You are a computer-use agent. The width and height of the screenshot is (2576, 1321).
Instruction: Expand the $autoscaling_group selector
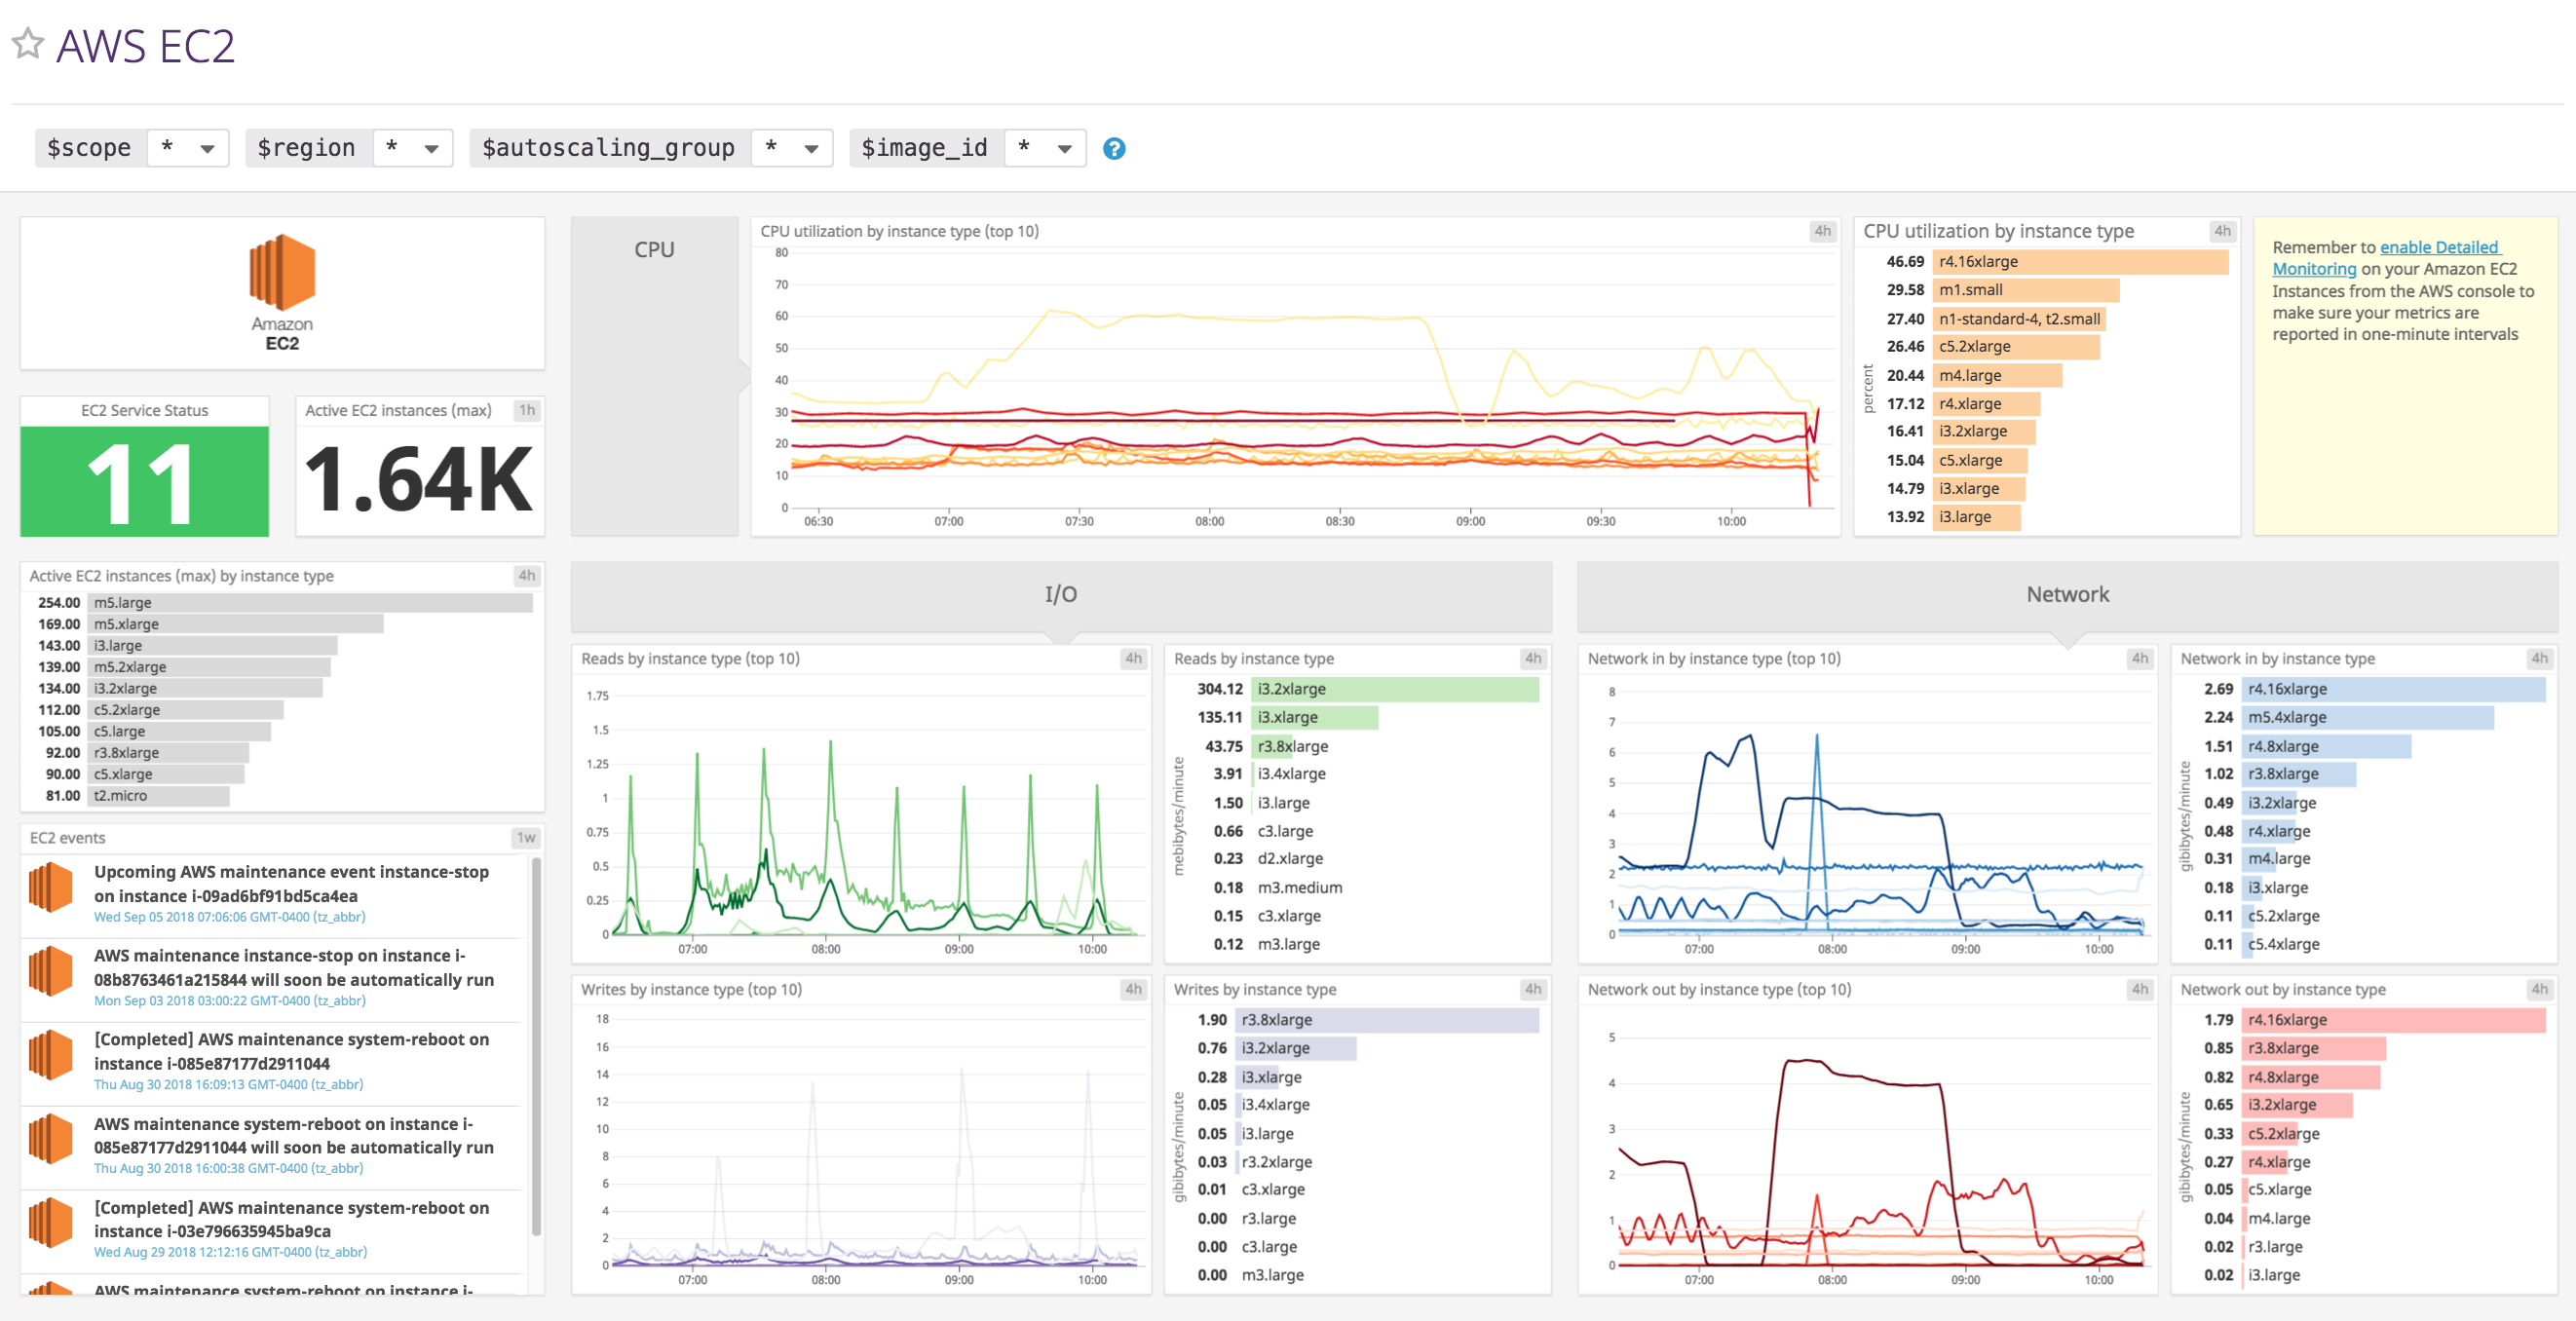point(791,148)
